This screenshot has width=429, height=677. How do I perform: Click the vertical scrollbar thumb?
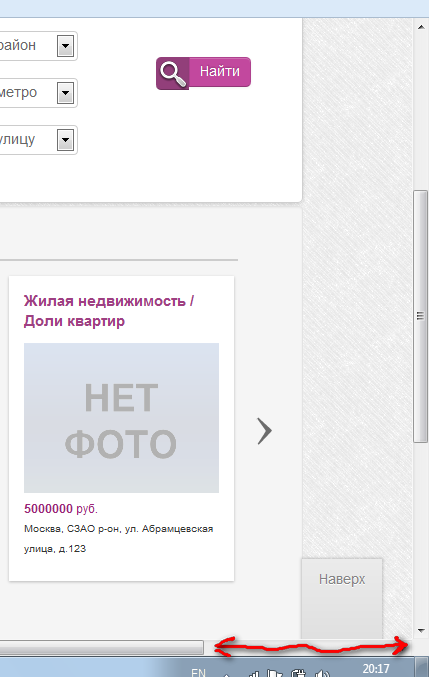(420, 316)
